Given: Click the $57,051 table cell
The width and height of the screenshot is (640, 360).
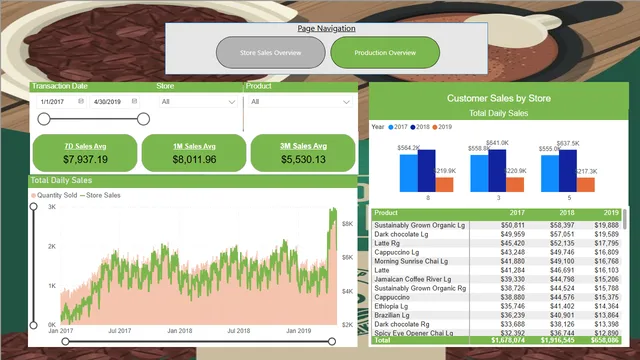Looking at the screenshot, I should 562,234.
